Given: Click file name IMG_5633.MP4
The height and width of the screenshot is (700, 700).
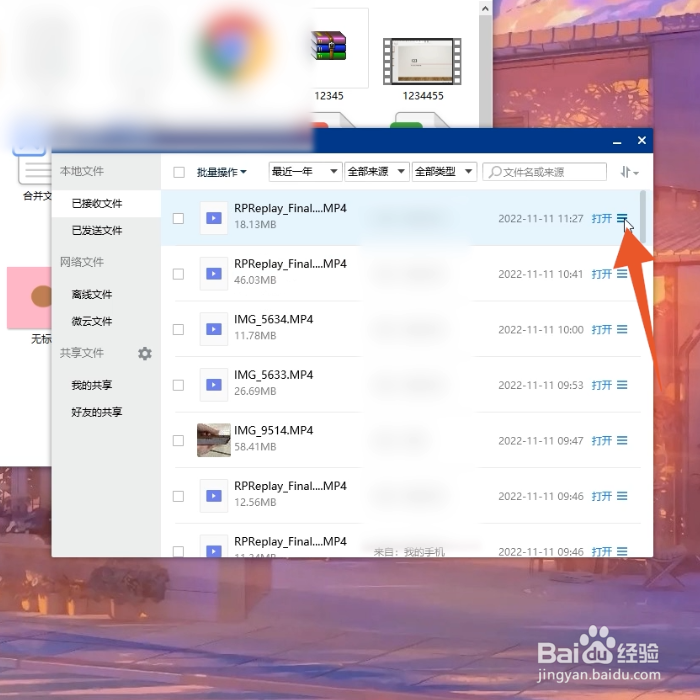Looking at the screenshot, I should (273, 375).
